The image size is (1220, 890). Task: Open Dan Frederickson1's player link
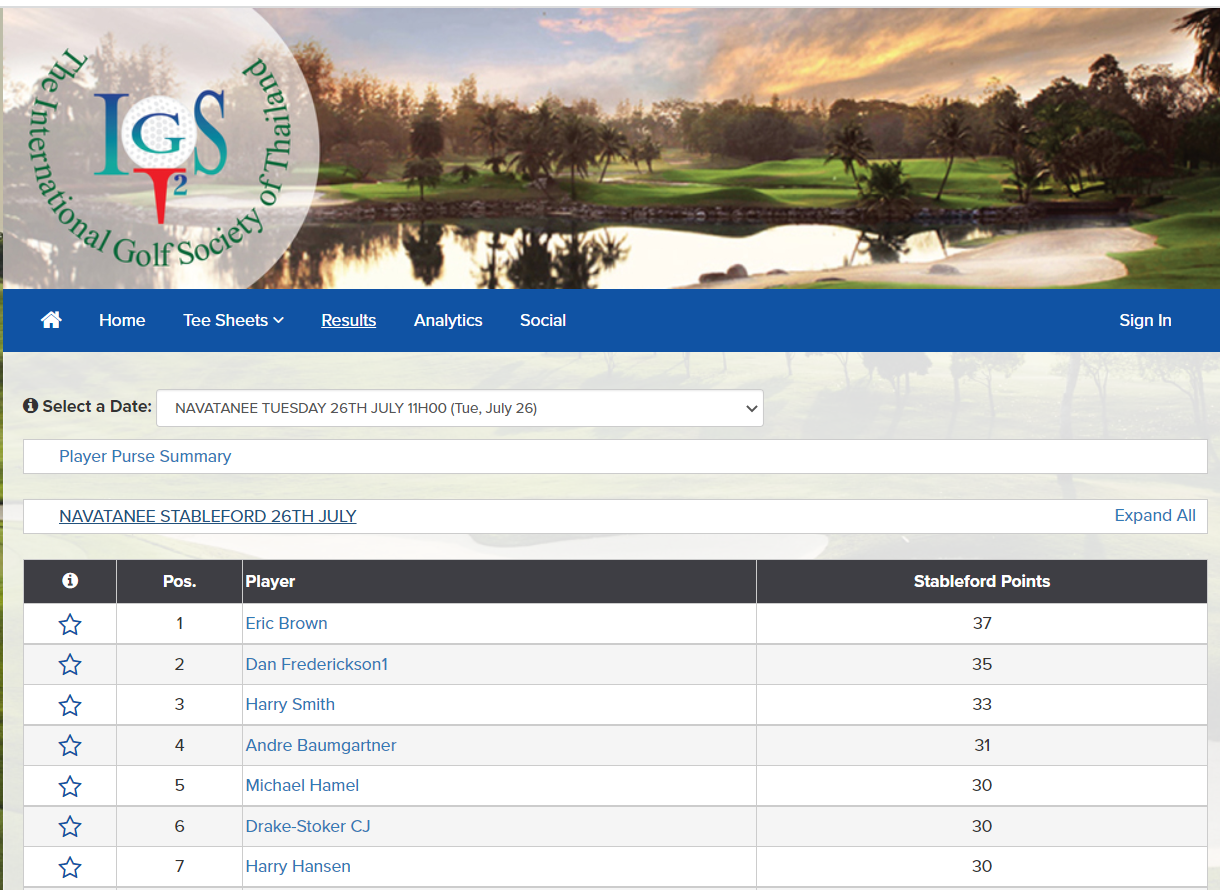tap(317, 664)
